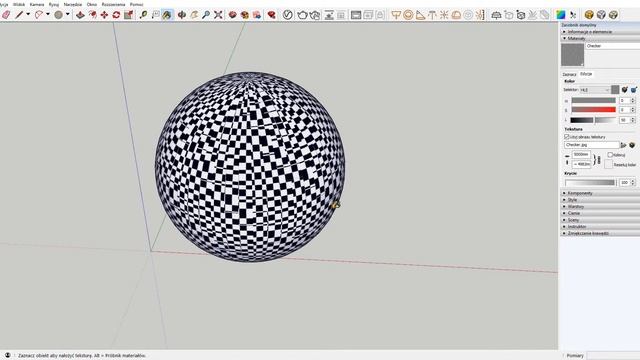Screen dimensions: 640x360
Task: Click the Krycie opacity slider
Action: tap(590, 182)
